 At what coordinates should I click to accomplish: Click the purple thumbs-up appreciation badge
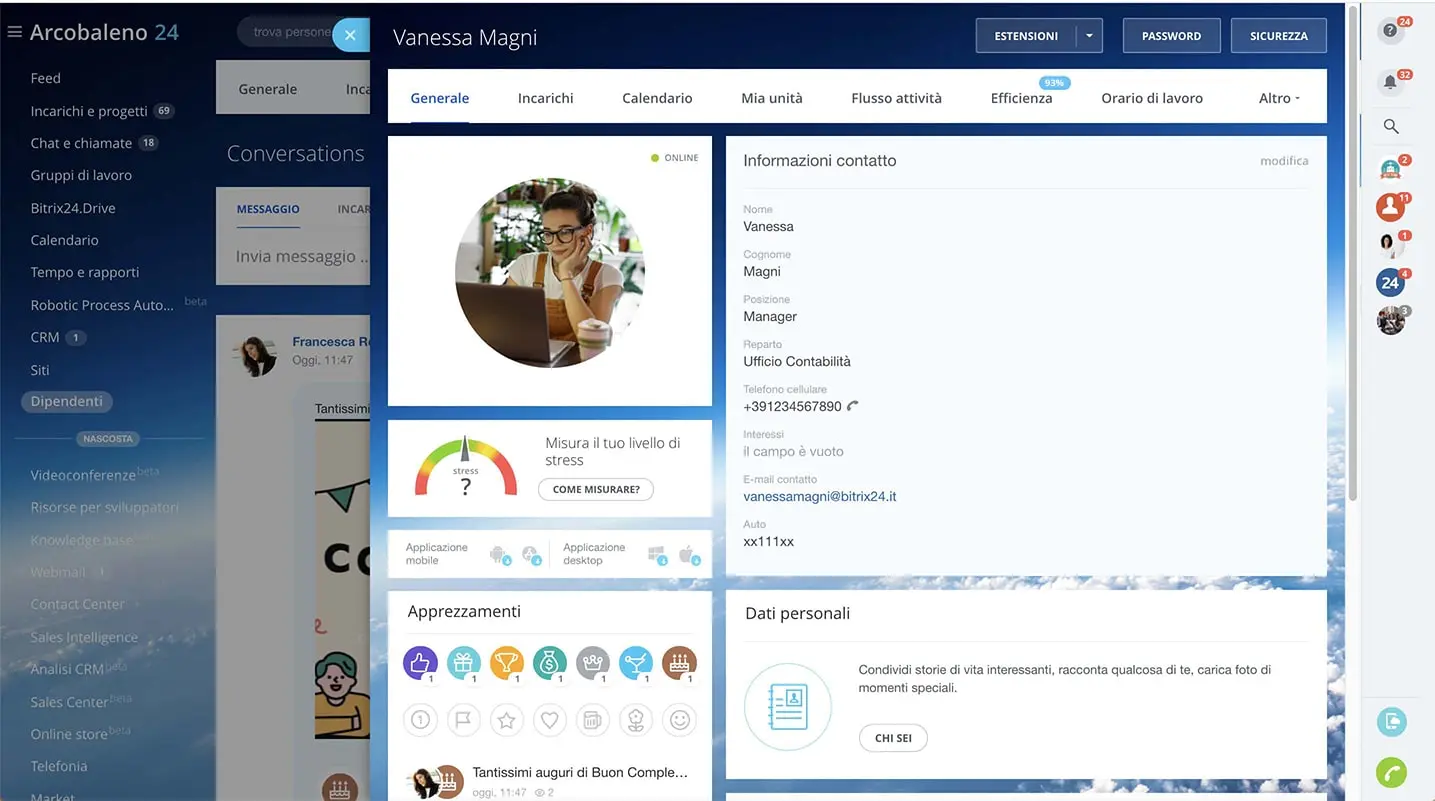coord(420,662)
